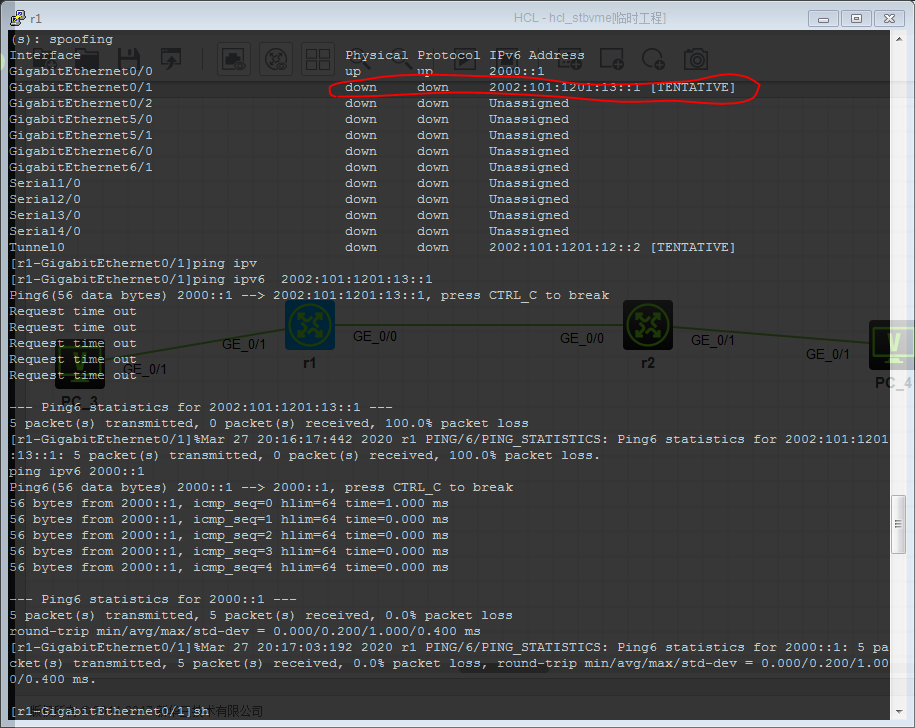Click the r2 router name label

pos(648,363)
